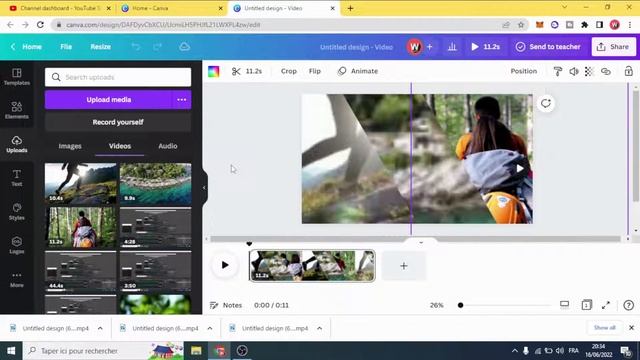This screenshot has height=360, width=640.
Task: Open the Templates sidebar panel
Action: (x=17, y=76)
